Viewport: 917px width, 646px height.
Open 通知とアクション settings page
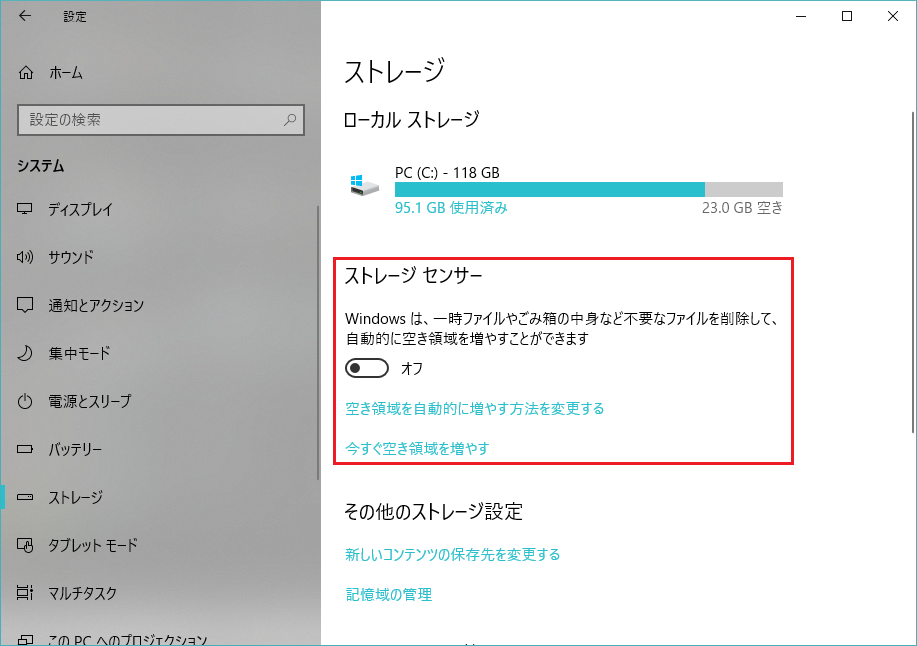(96, 305)
